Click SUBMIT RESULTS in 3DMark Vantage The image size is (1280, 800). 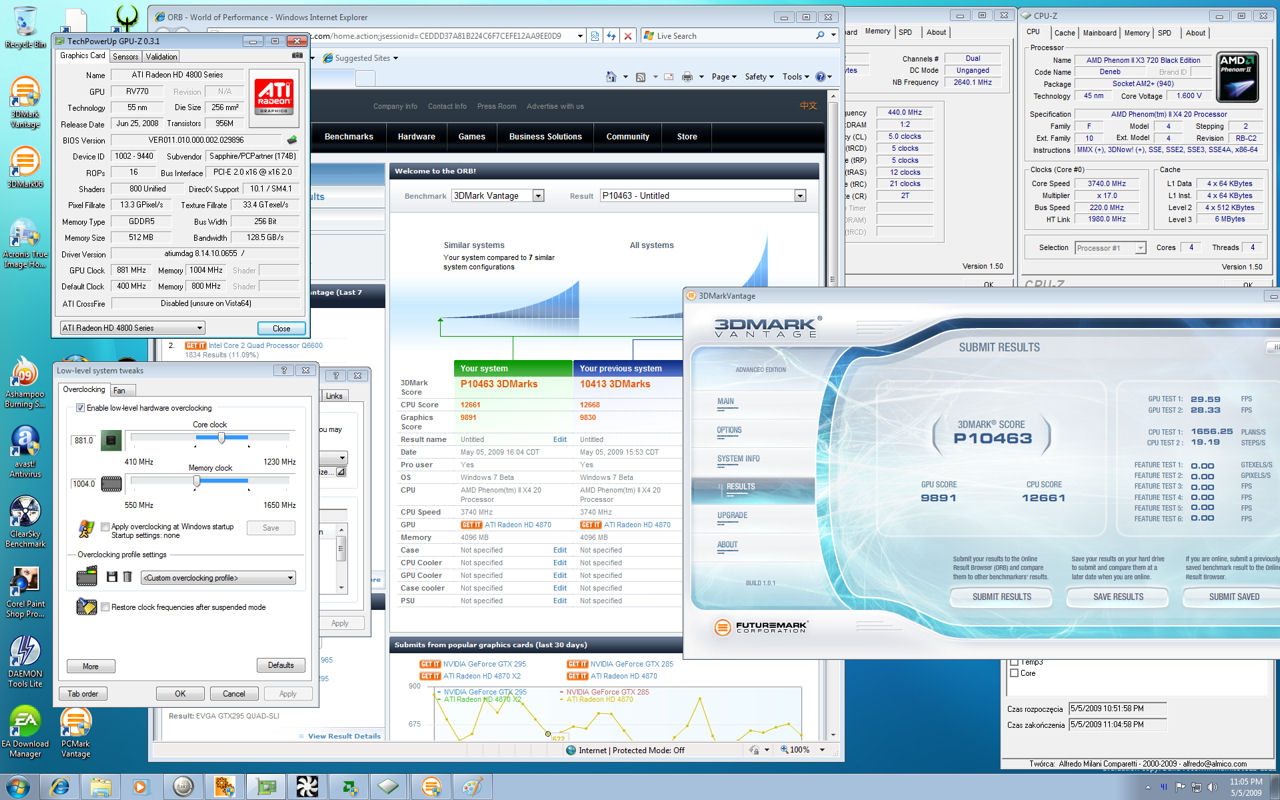tap(1001, 597)
